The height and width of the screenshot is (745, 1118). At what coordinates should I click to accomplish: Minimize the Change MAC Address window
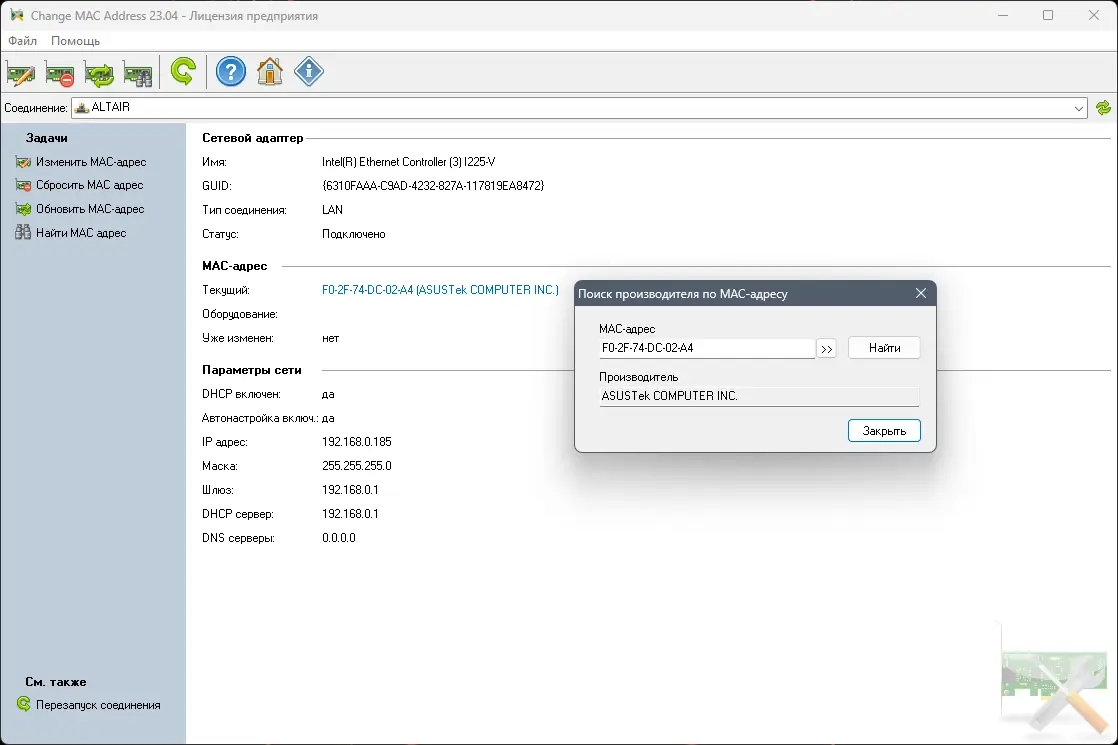[x=1002, y=15]
